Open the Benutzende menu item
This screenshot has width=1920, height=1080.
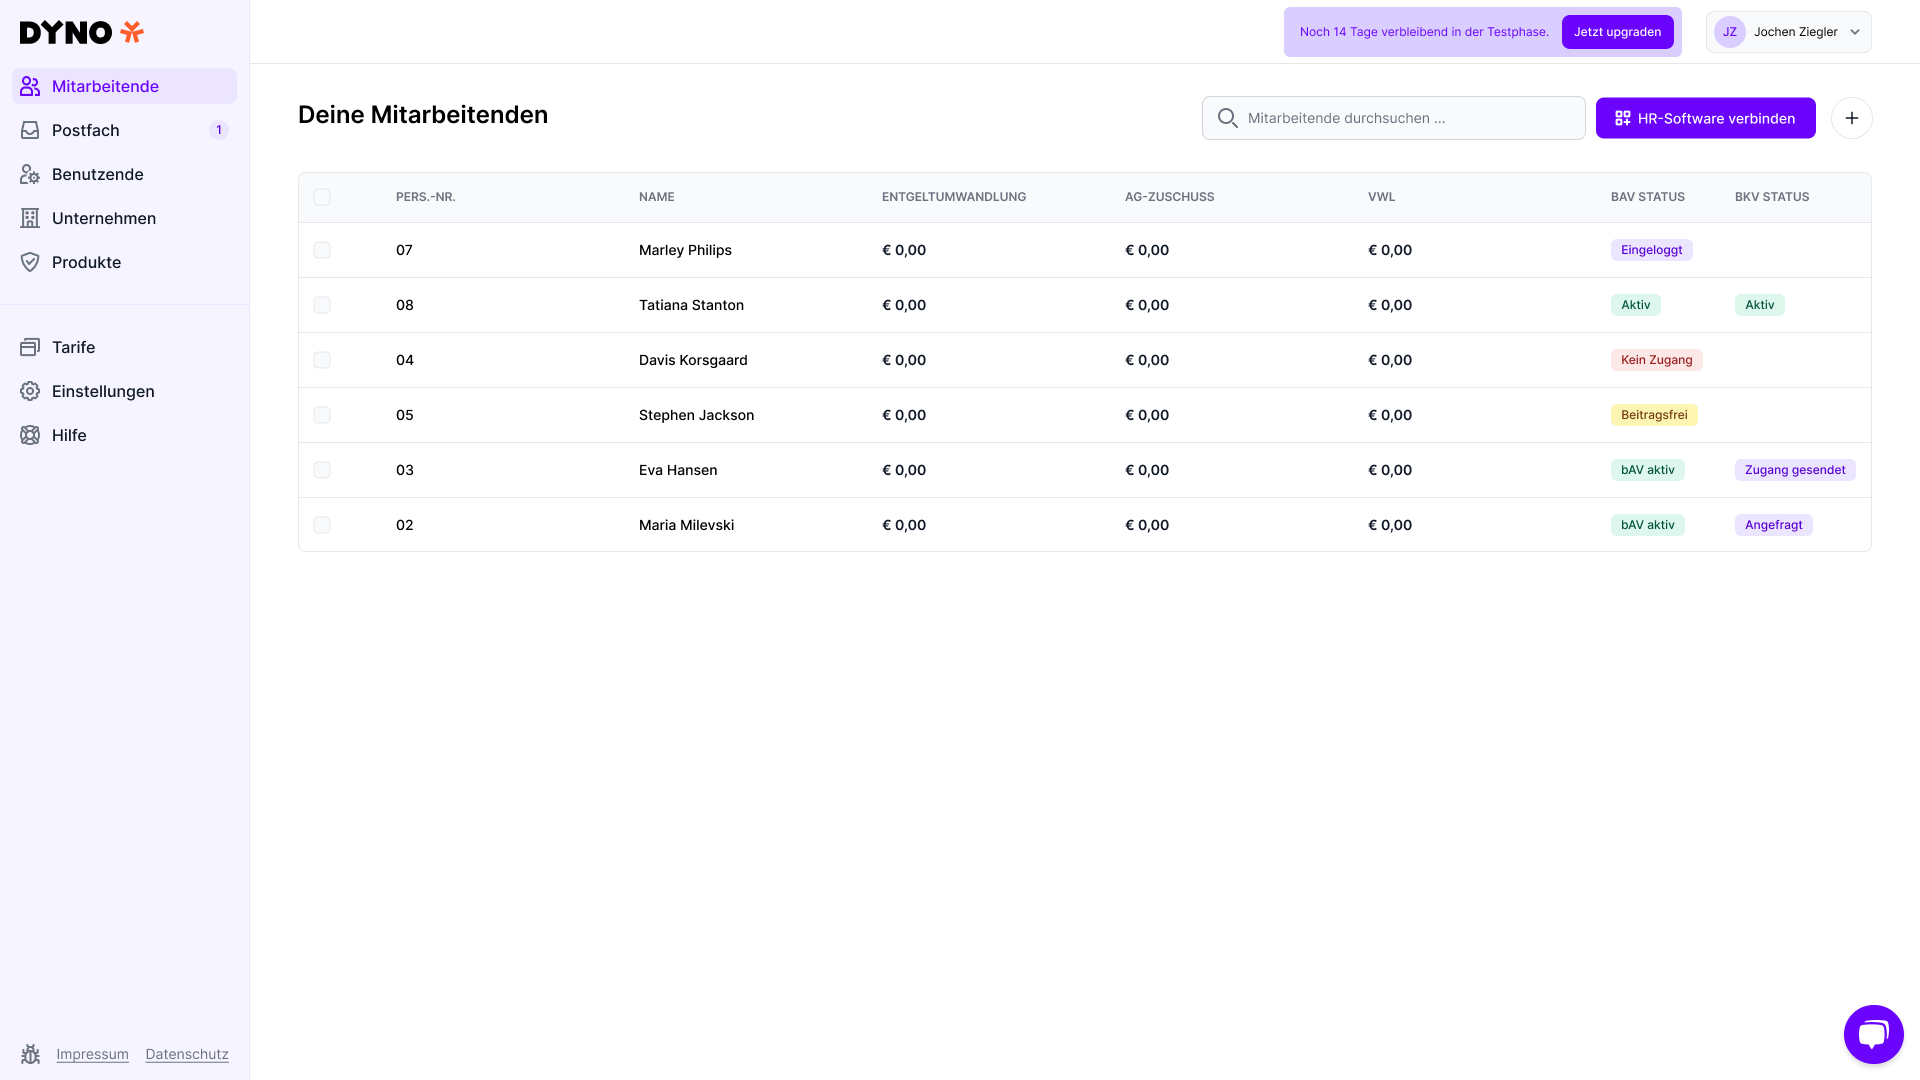[x=97, y=174]
